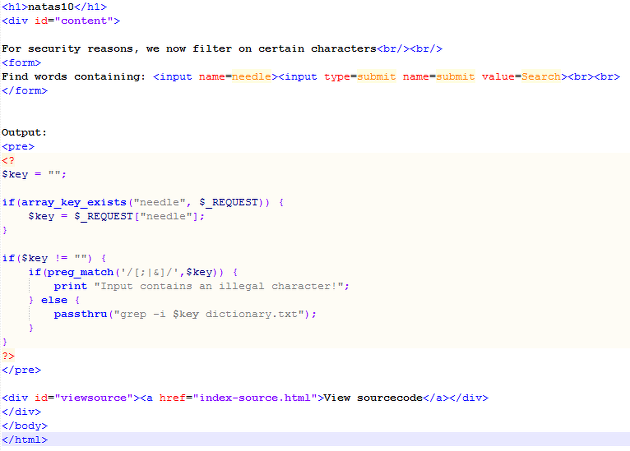Click the opening pre tag
Viewport: 630px width, 451px height.
pyautogui.click(x=18, y=147)
